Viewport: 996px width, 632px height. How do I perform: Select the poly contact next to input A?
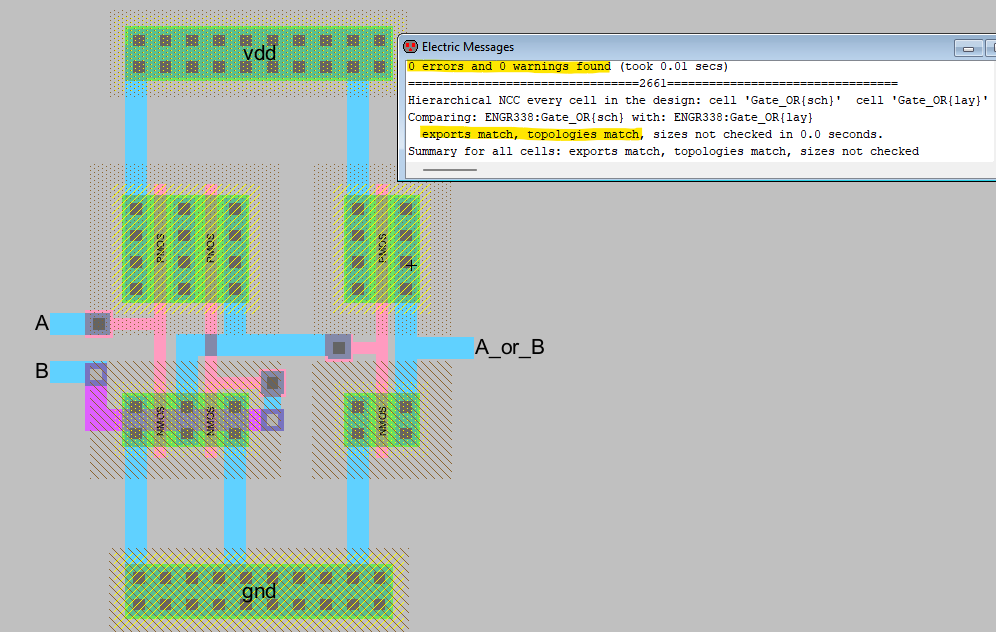pos(97,323)
